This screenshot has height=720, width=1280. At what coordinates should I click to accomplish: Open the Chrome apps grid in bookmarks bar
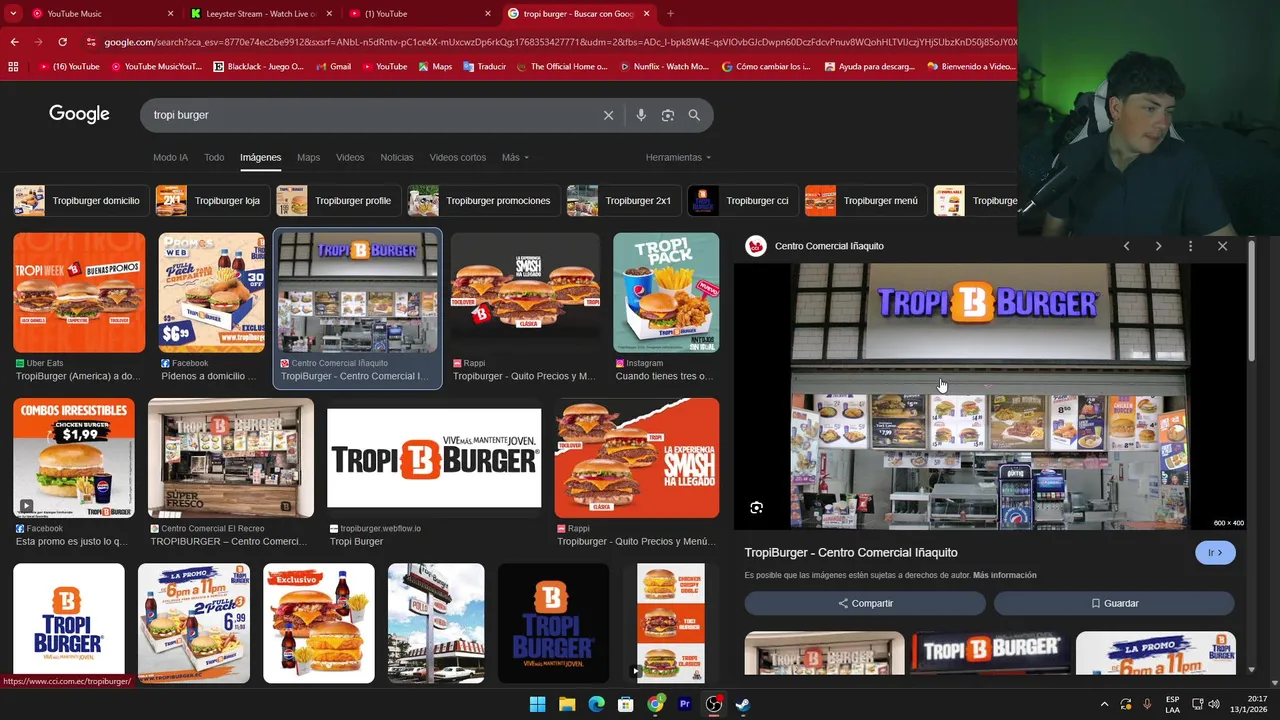click(x=13, y=67)
